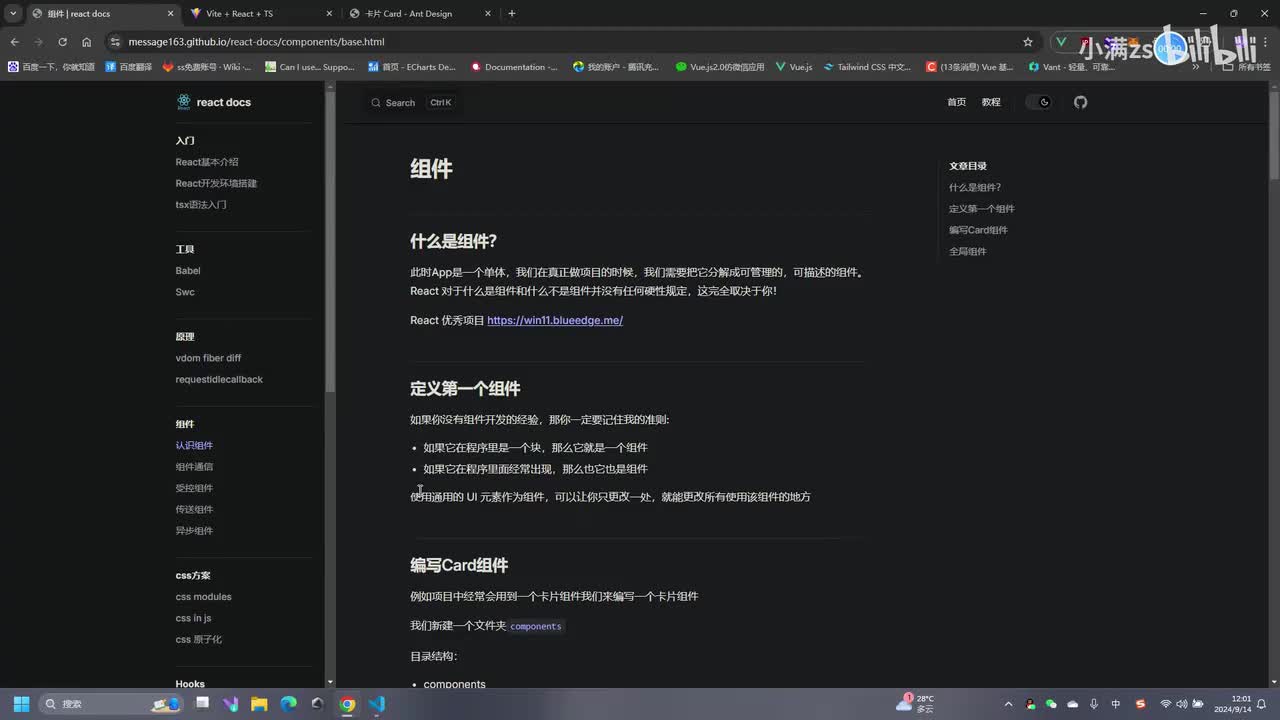
Task: Open 受控组件 in the sidebar
Action: click(x=194, y=488)
